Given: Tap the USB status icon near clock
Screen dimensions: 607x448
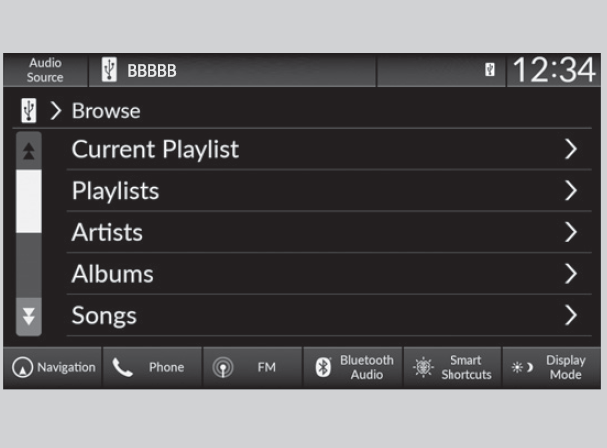Looking at the screenshot, I should (x=490, y=71).
